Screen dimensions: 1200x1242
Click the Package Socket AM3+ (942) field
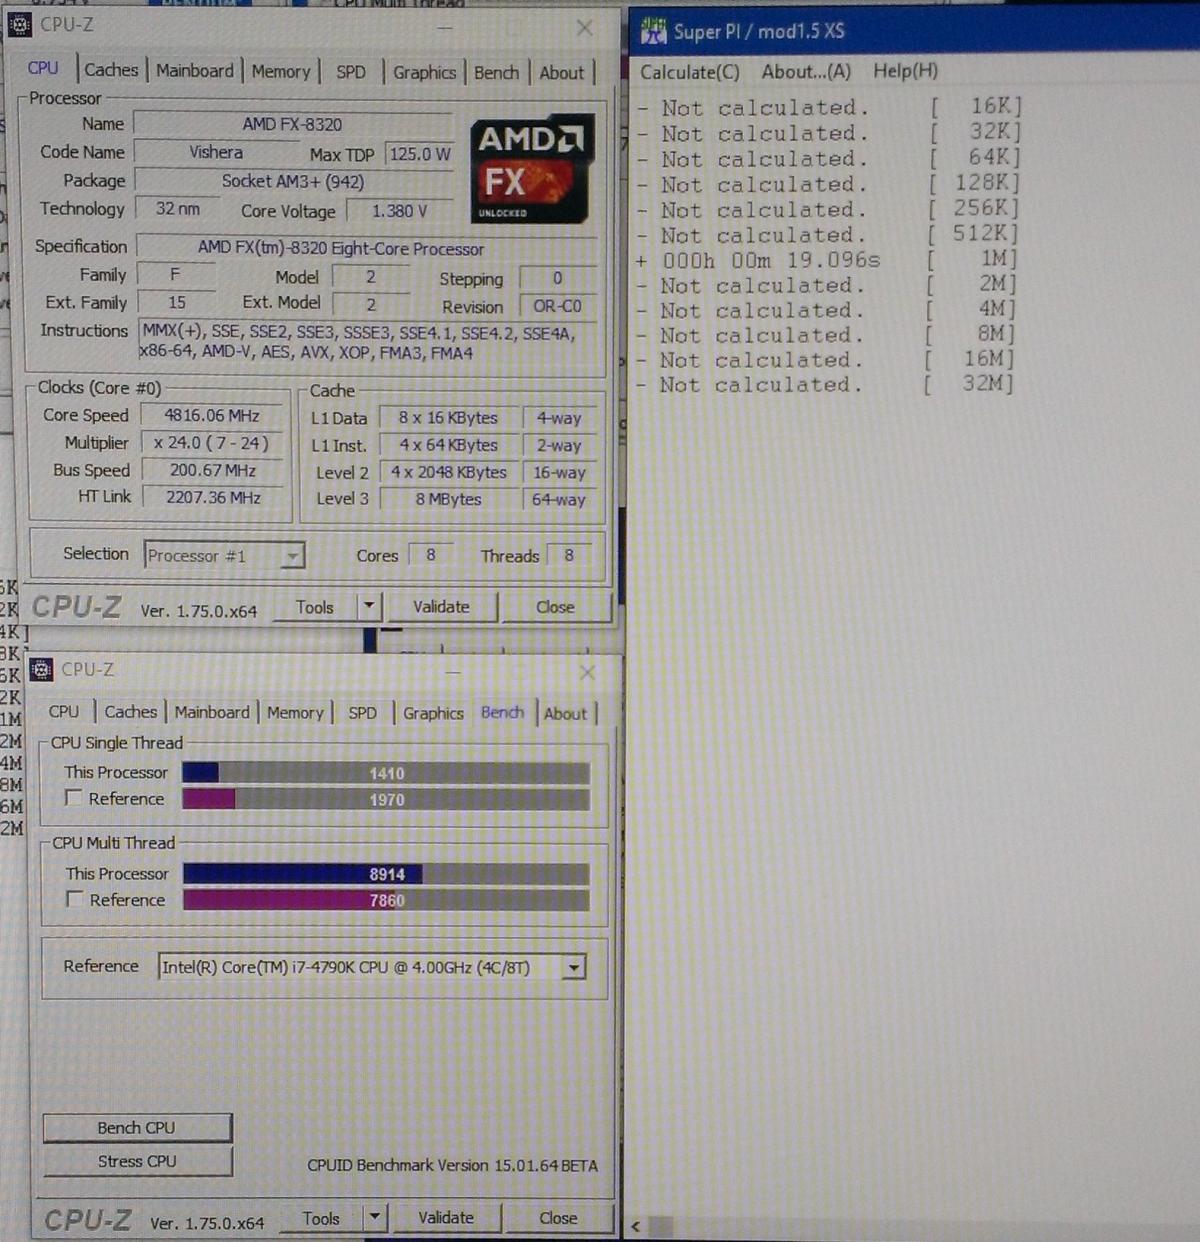click(293, 181)
